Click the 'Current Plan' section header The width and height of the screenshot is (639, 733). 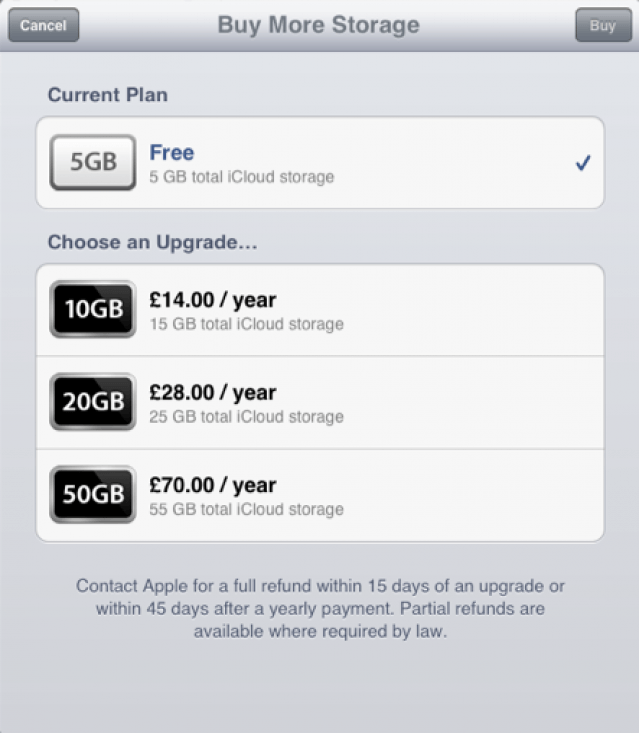point(108,96)
